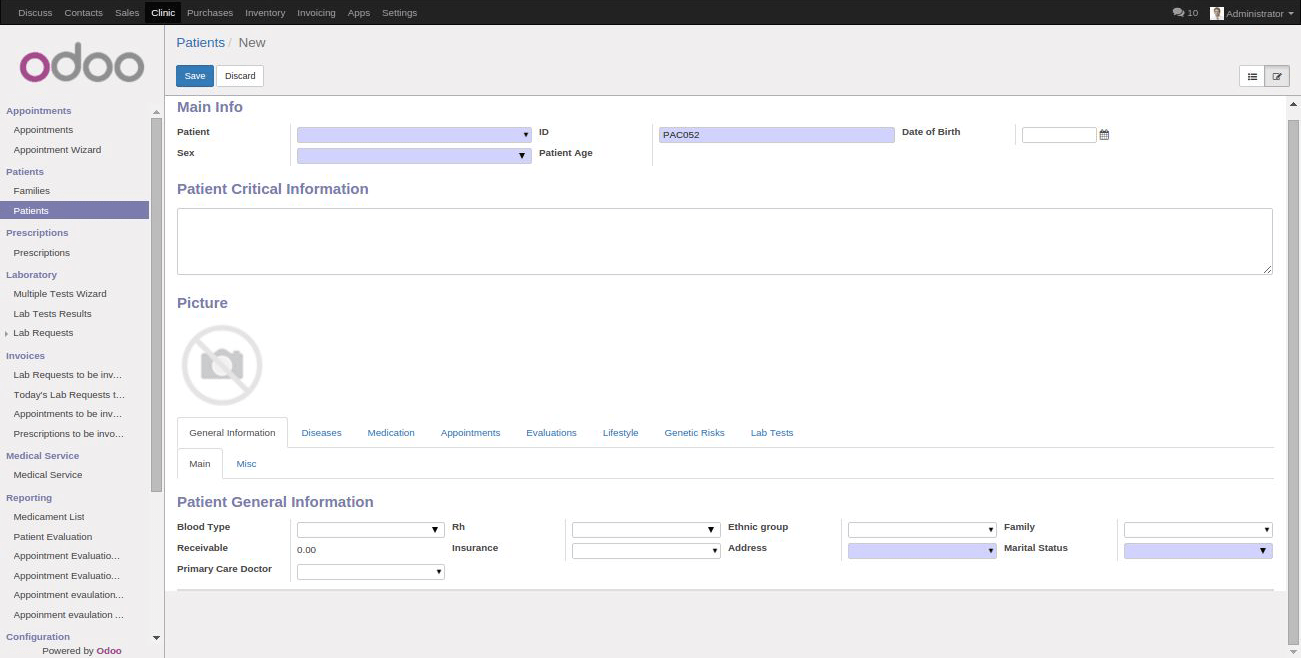Click the sidebar scroll-down arrow
The width and height of the screenshot is (1301, 658).
[156, 637]
